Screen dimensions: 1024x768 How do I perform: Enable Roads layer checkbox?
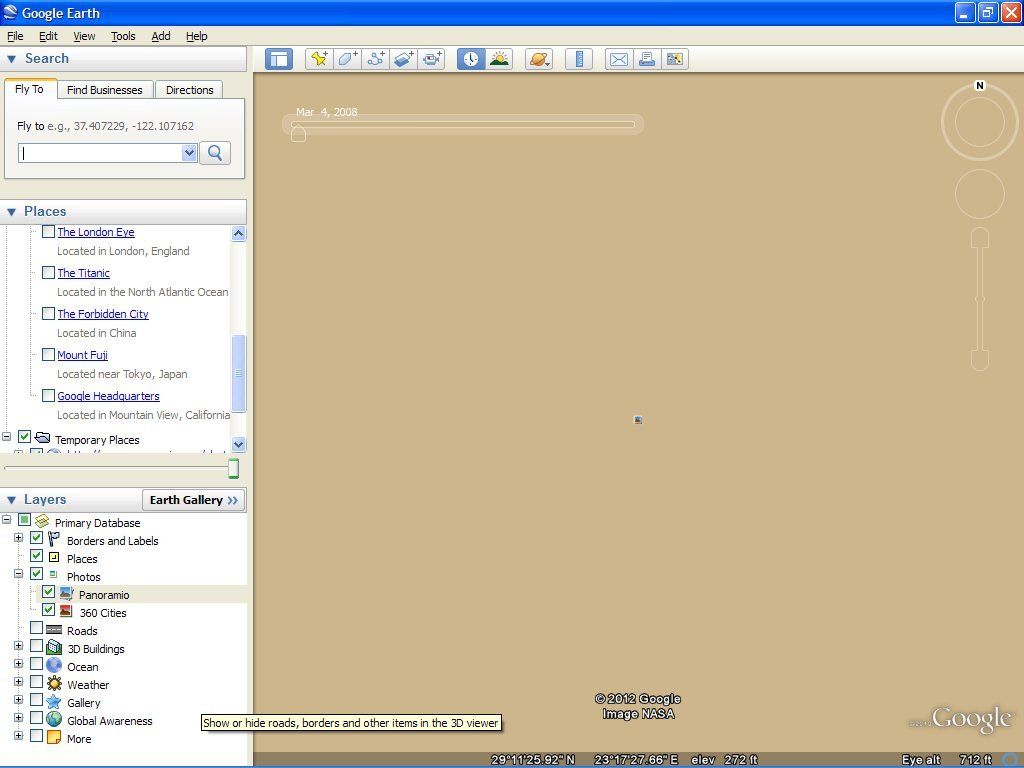(37, 628)
